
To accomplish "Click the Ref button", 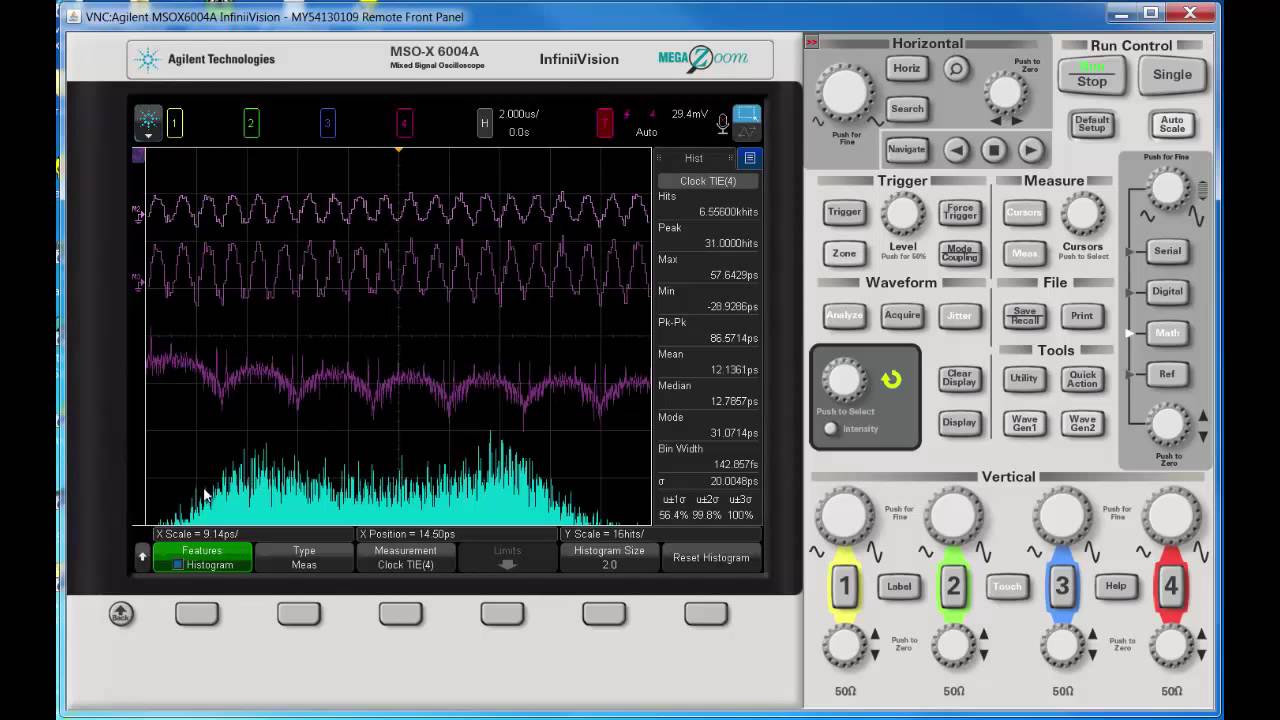I will pos(1167,374).
